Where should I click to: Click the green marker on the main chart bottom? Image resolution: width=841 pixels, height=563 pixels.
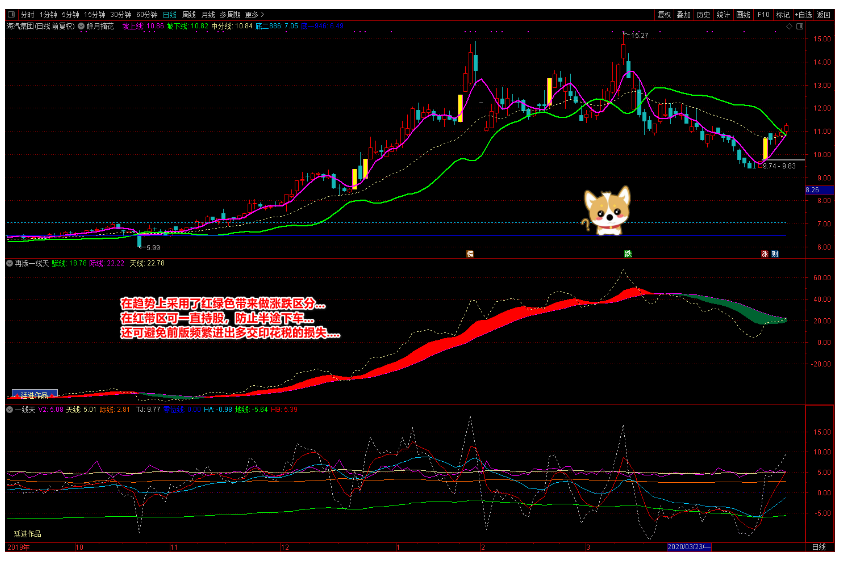click(x=628, y=254)
